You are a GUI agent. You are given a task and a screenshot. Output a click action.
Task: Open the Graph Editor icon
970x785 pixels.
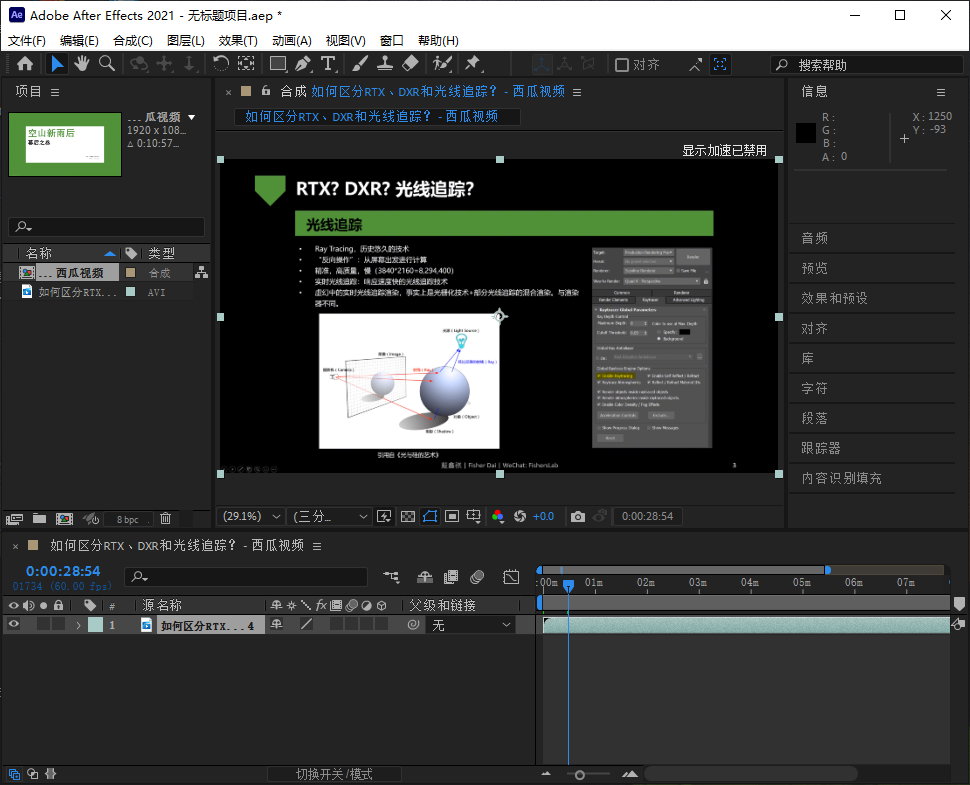(512, 577)
